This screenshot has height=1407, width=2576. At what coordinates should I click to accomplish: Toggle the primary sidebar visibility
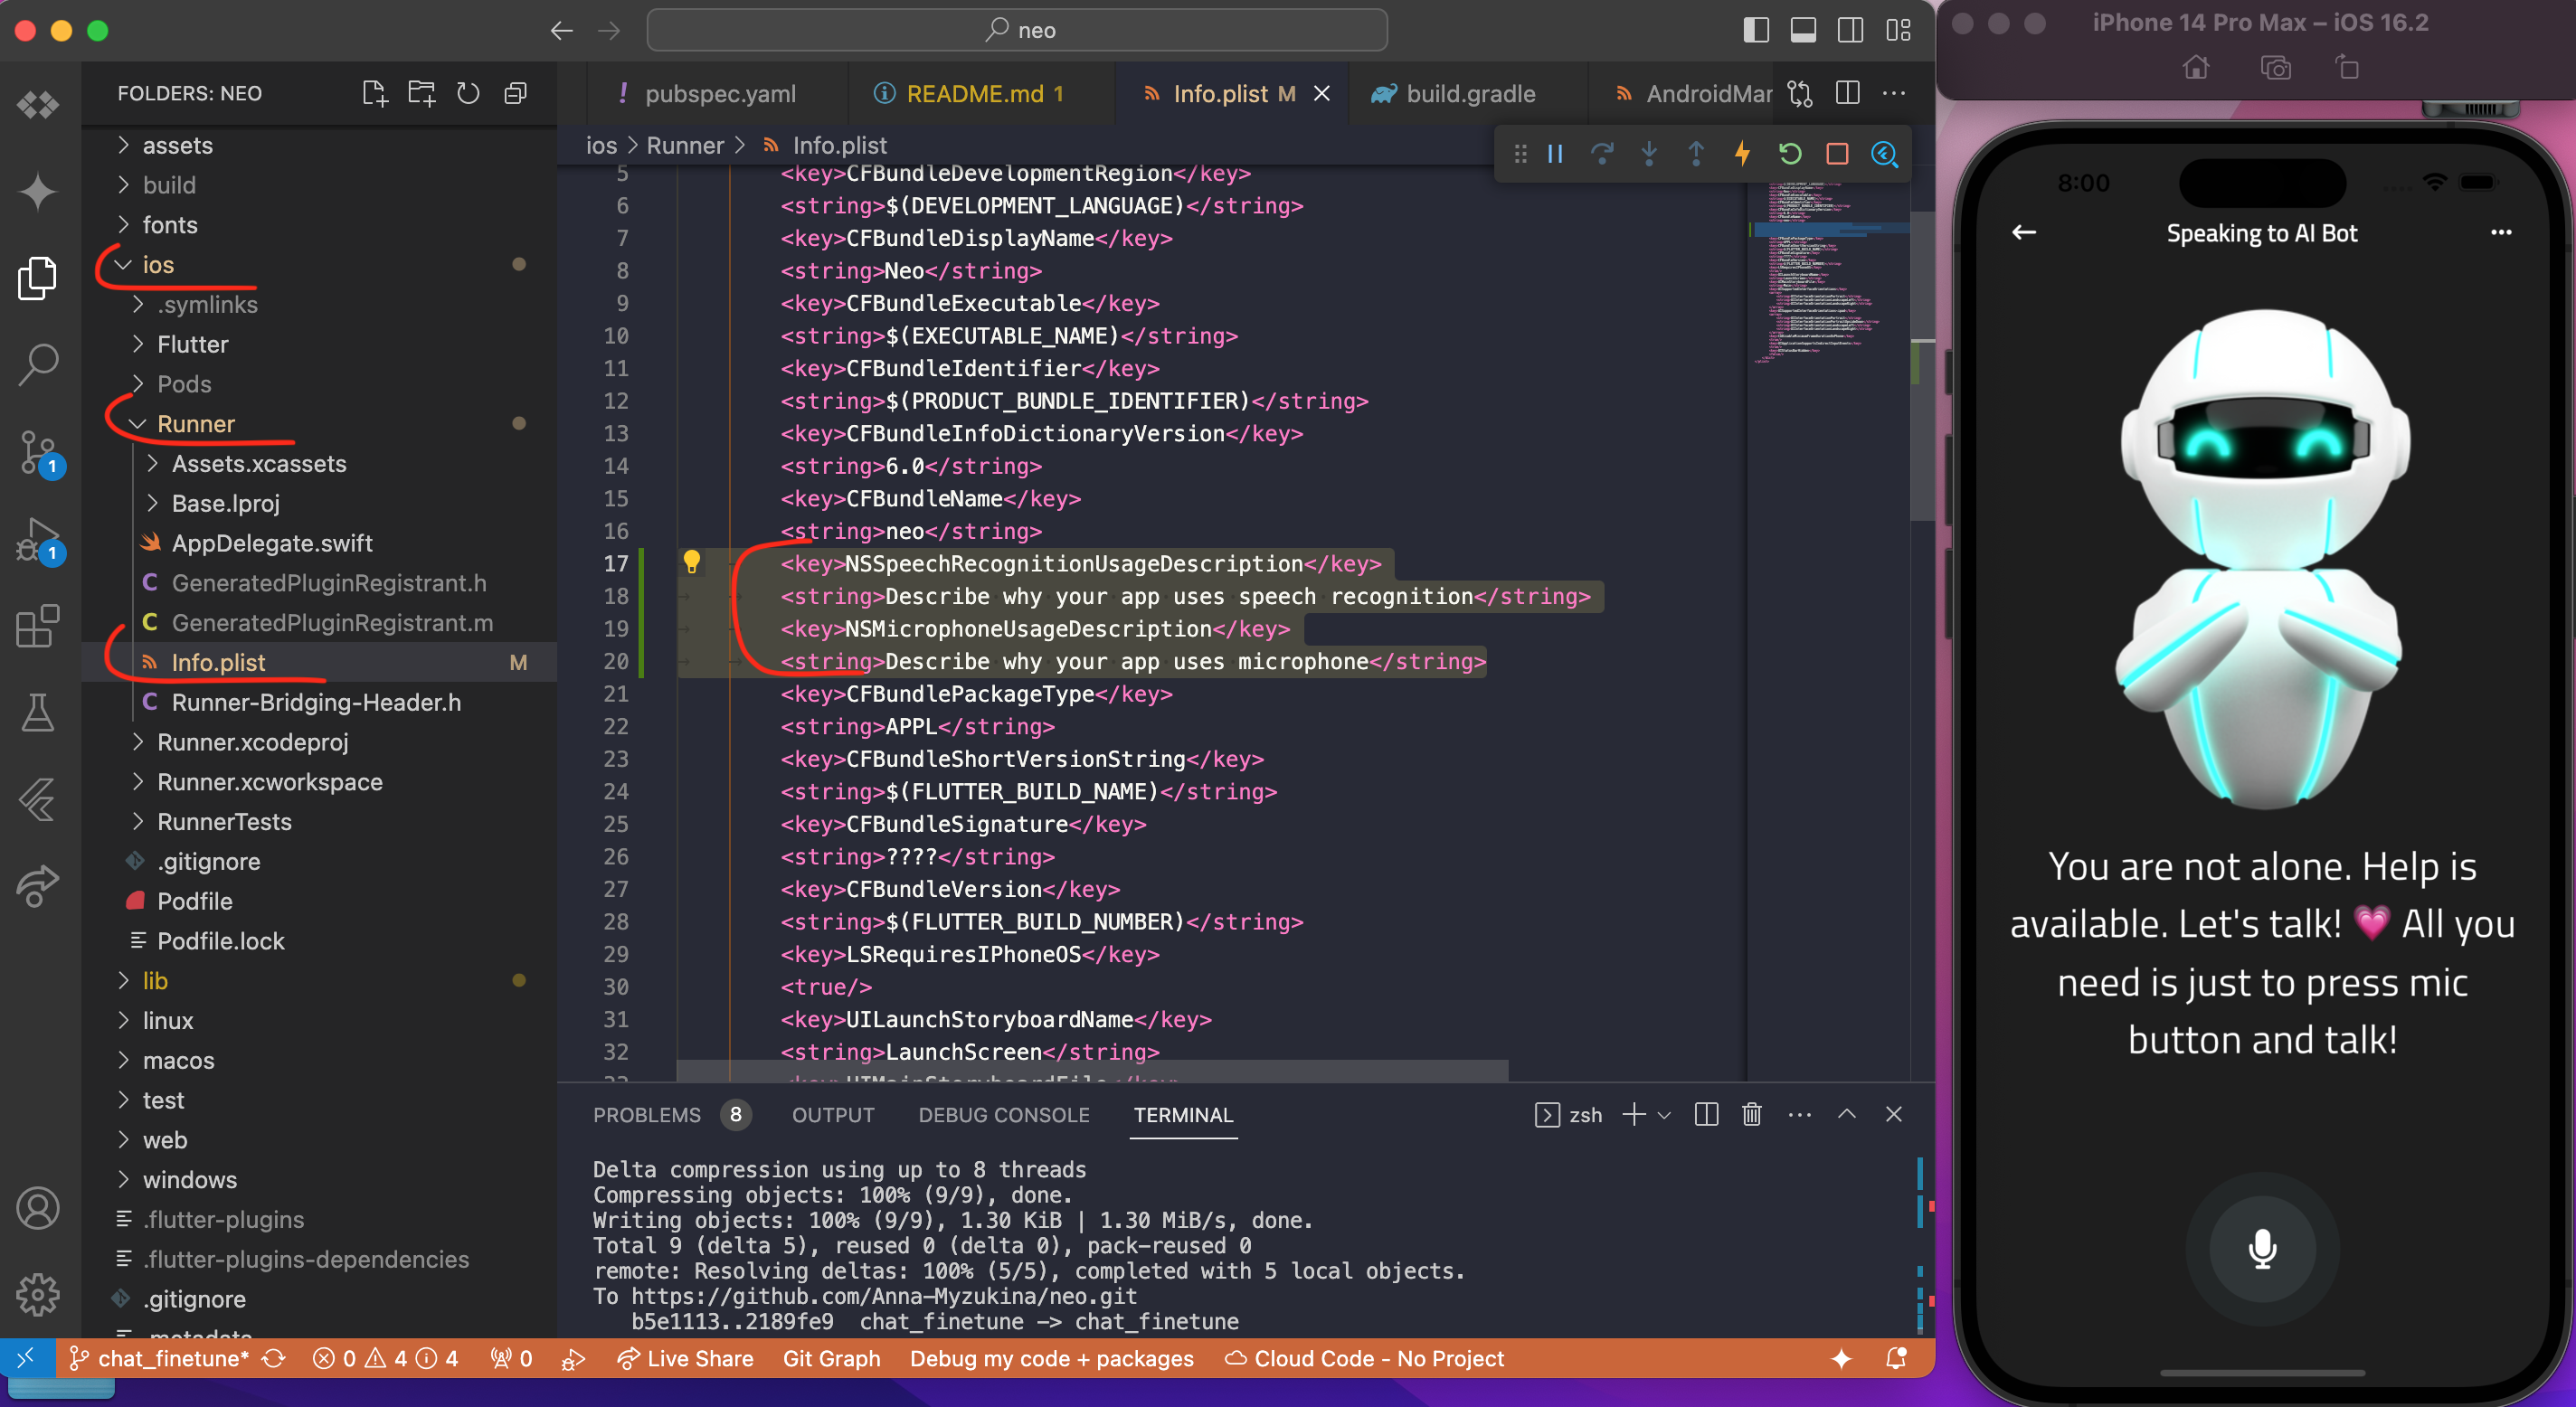(1756, 30)
